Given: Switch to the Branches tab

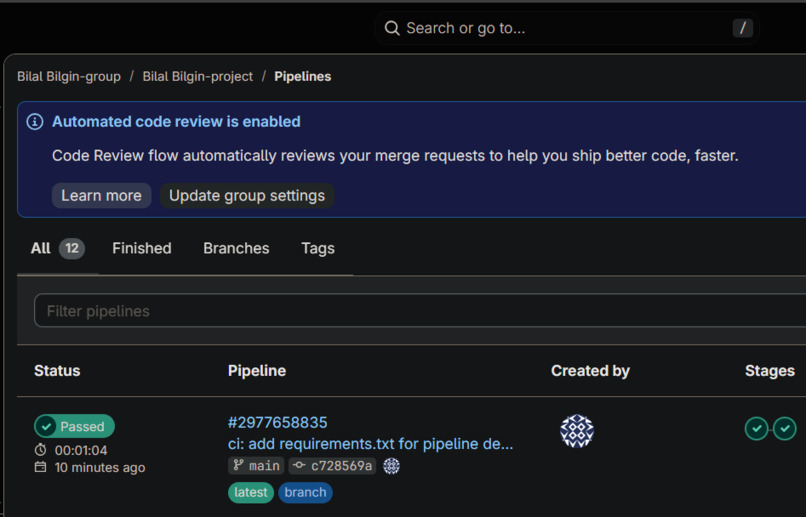Looking at the screenshot, I should 236,249.
